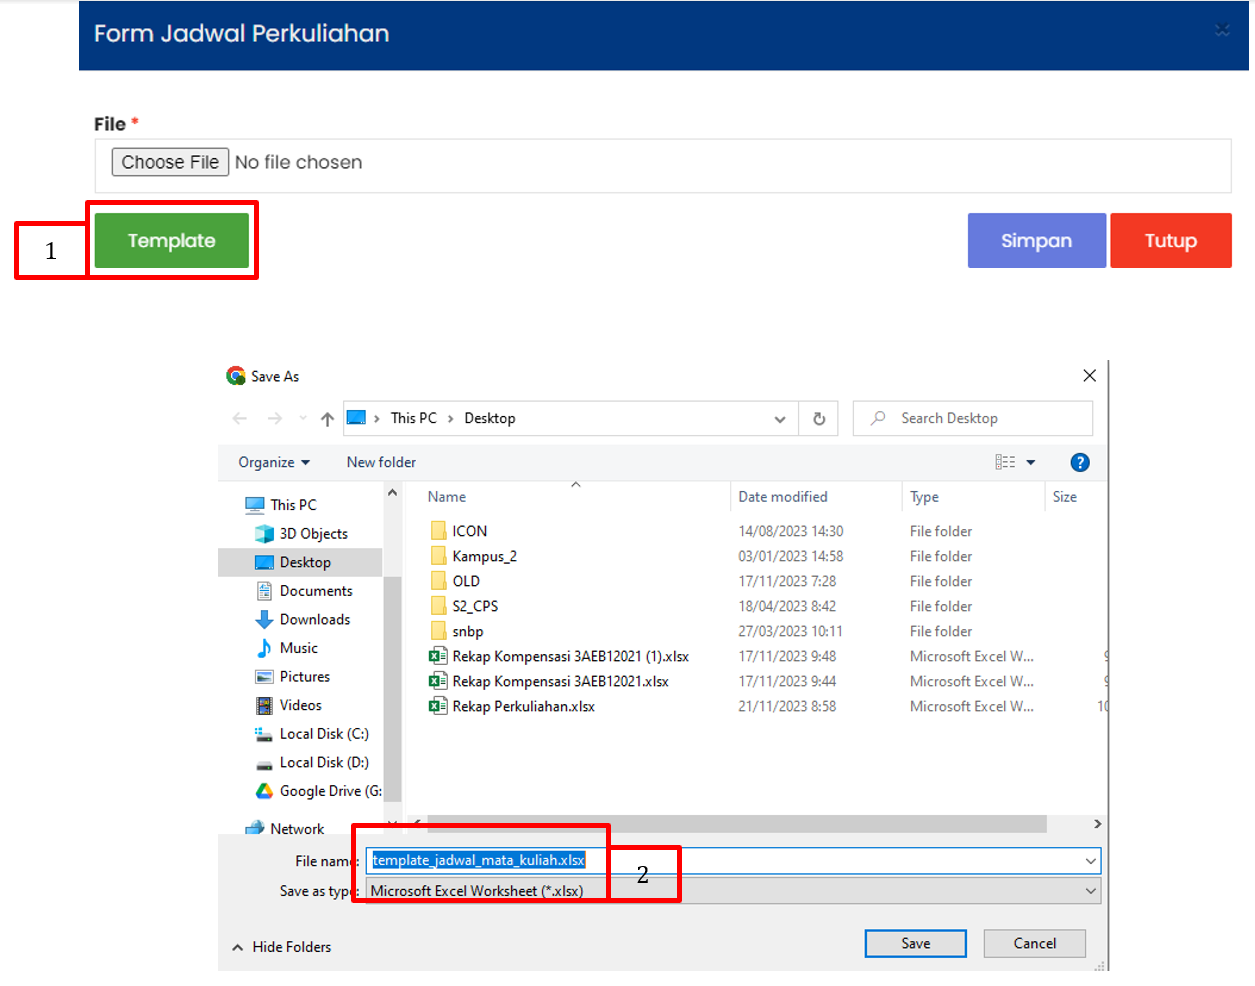Click Hide Folders expander
Viewport: 1255px width, 986px height.
tap(282, 947)
